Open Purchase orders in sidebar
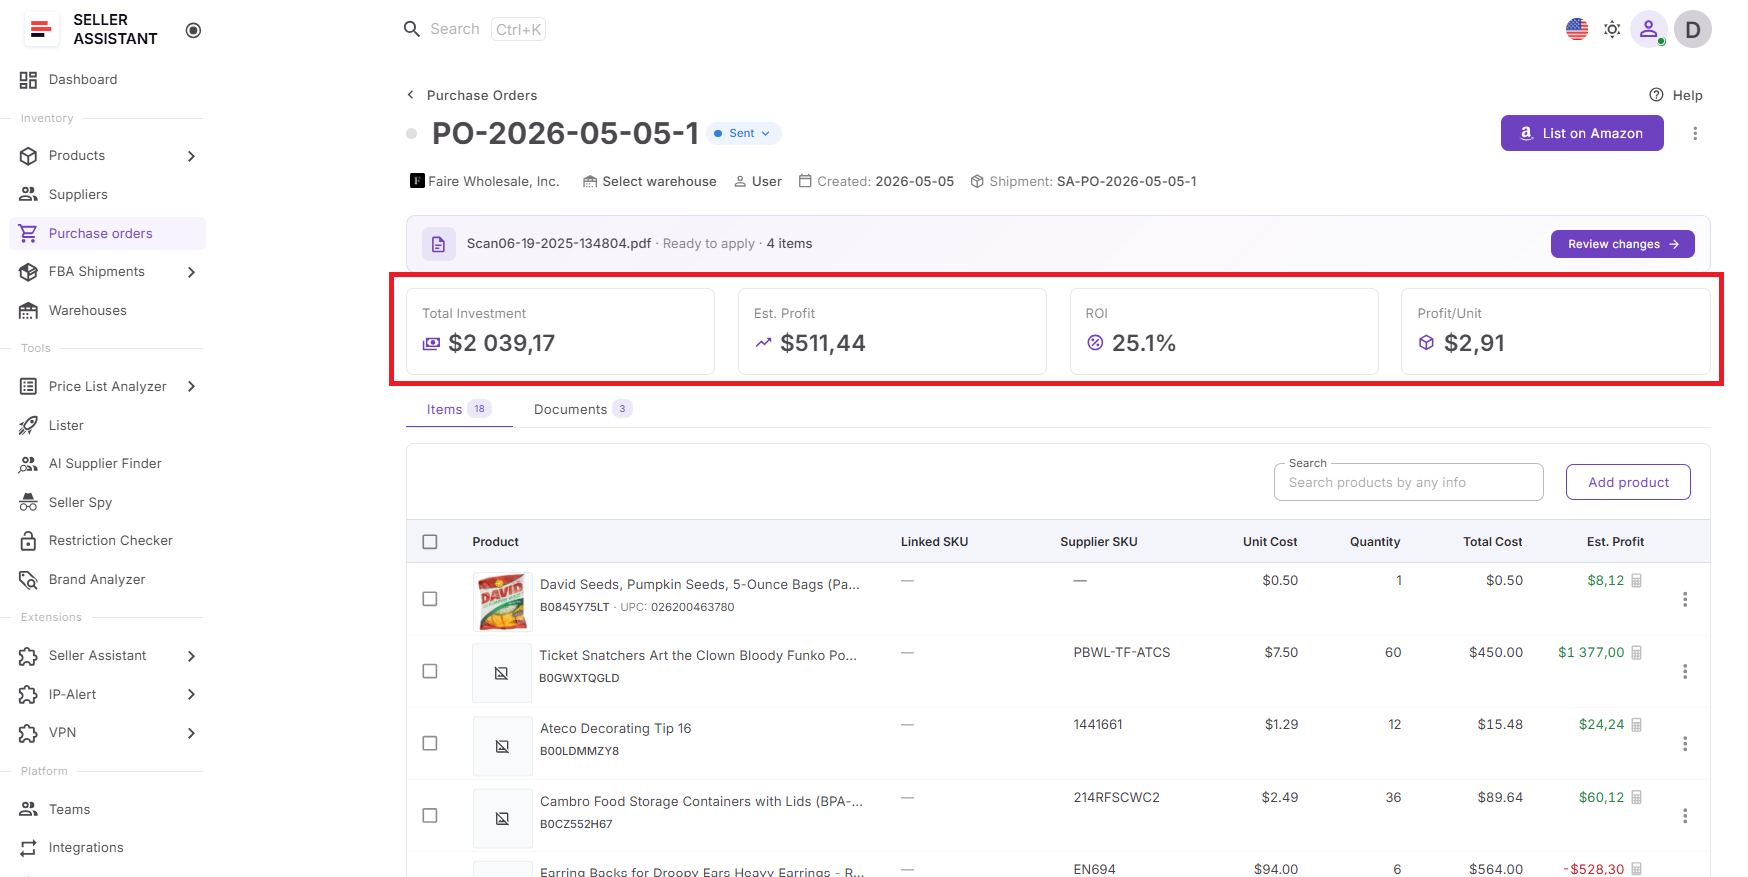This screenshot has width=1748, height=877. (107, 233)
